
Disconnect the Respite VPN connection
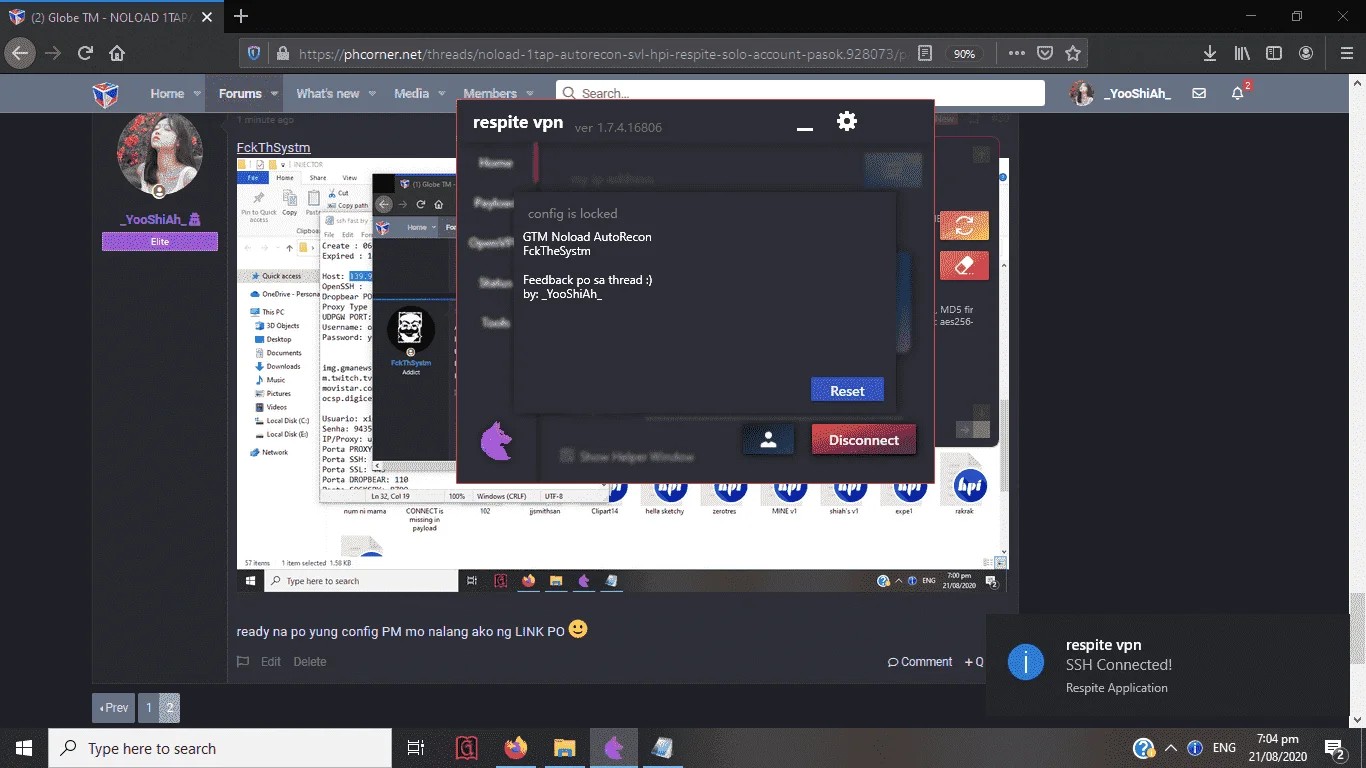pos(864,440)
